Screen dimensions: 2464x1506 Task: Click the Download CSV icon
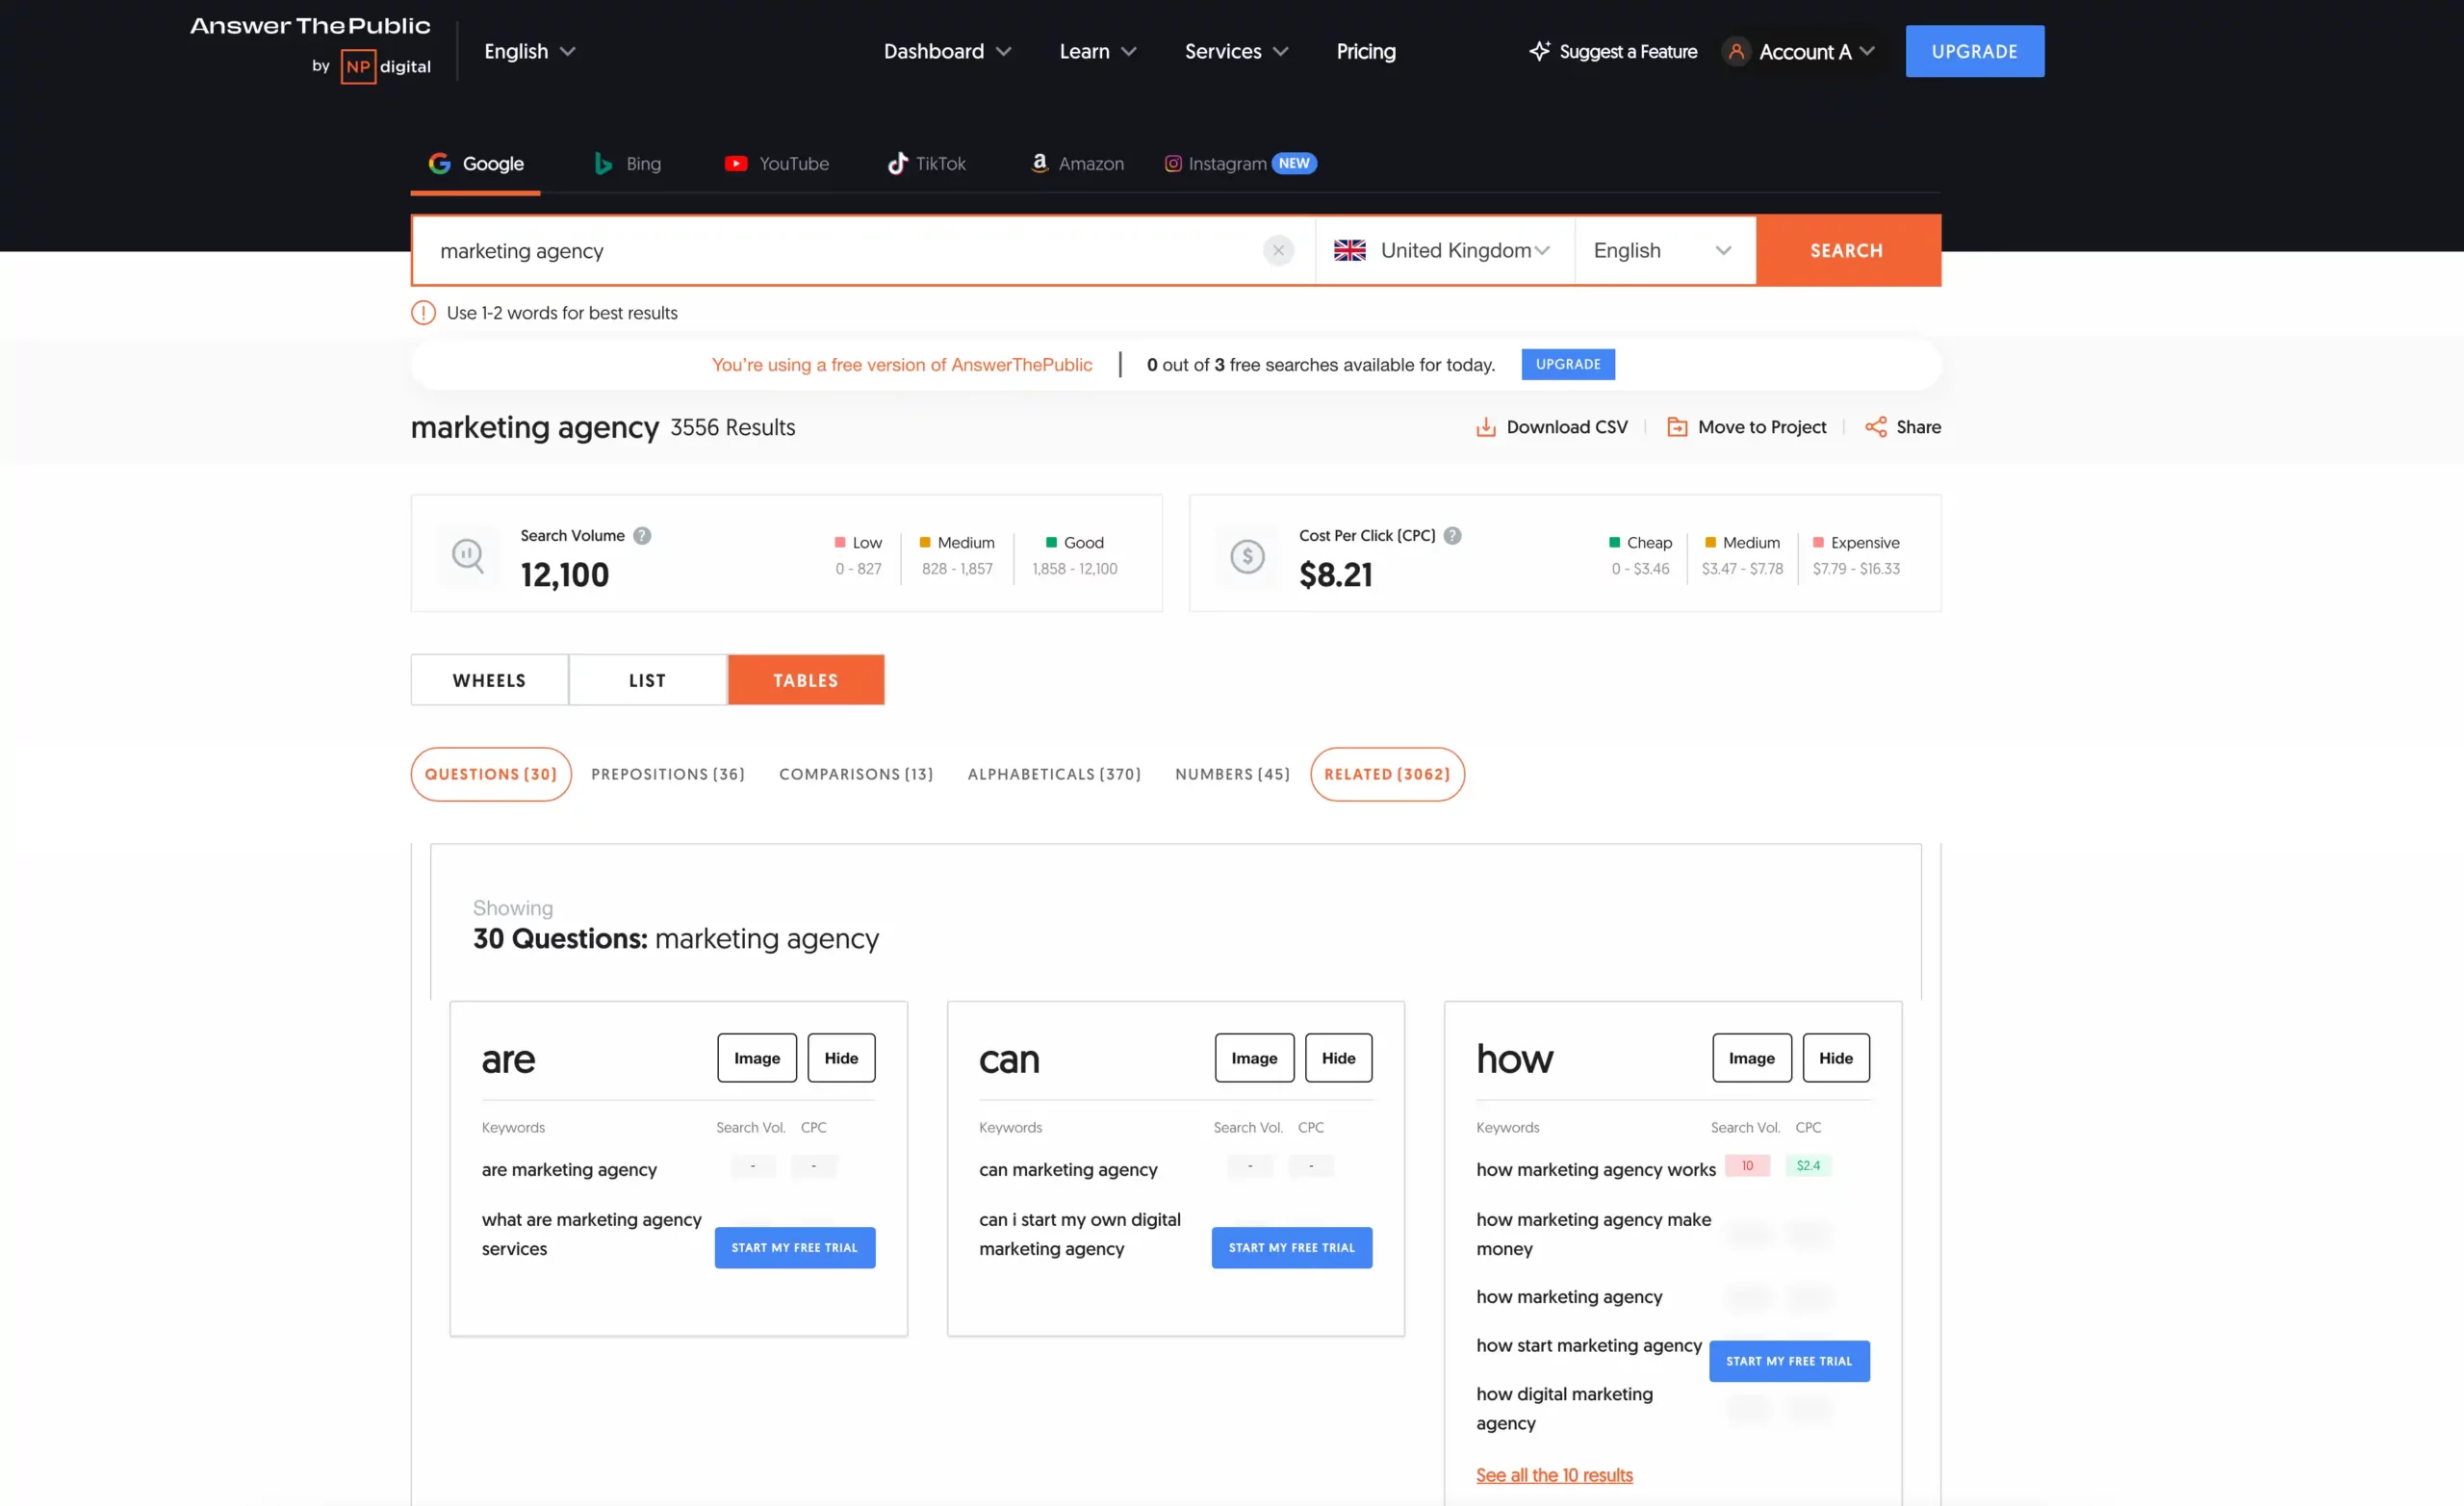pos(1486,427)
